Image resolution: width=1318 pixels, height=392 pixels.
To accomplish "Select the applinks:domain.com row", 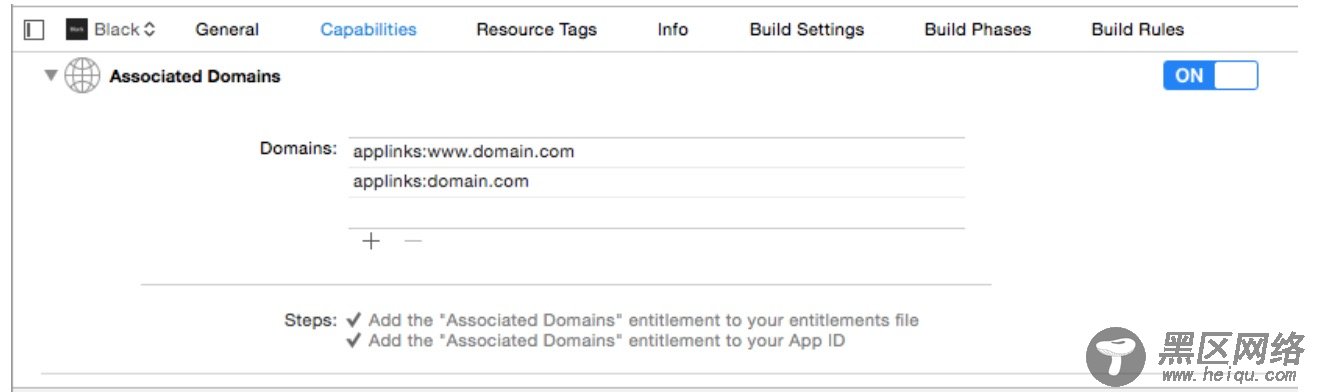I will coord(656,182).
